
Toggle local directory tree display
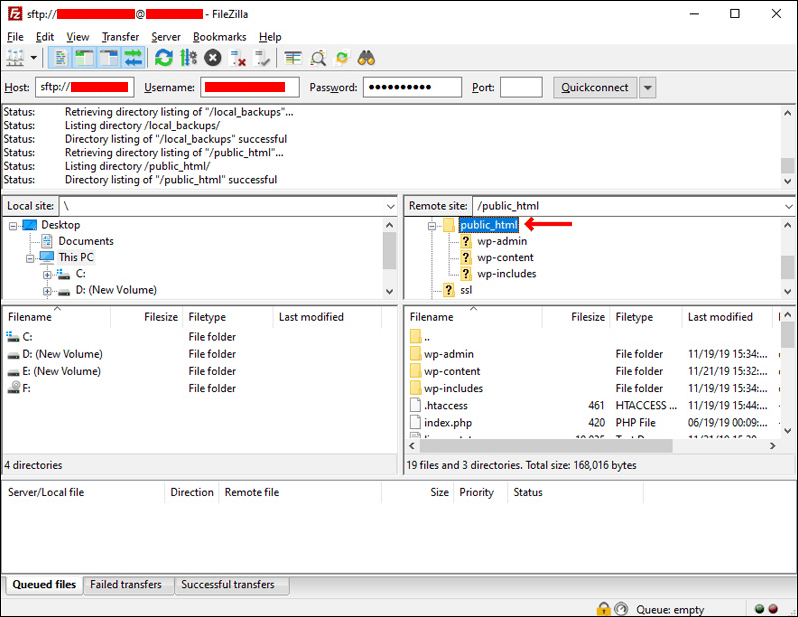pyautogui.click(x=84, y=58)
